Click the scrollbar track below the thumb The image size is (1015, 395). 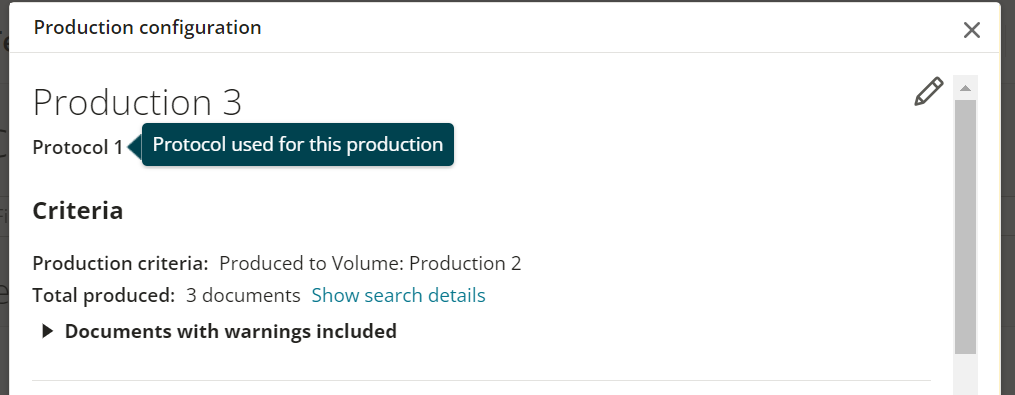(965, 374)
